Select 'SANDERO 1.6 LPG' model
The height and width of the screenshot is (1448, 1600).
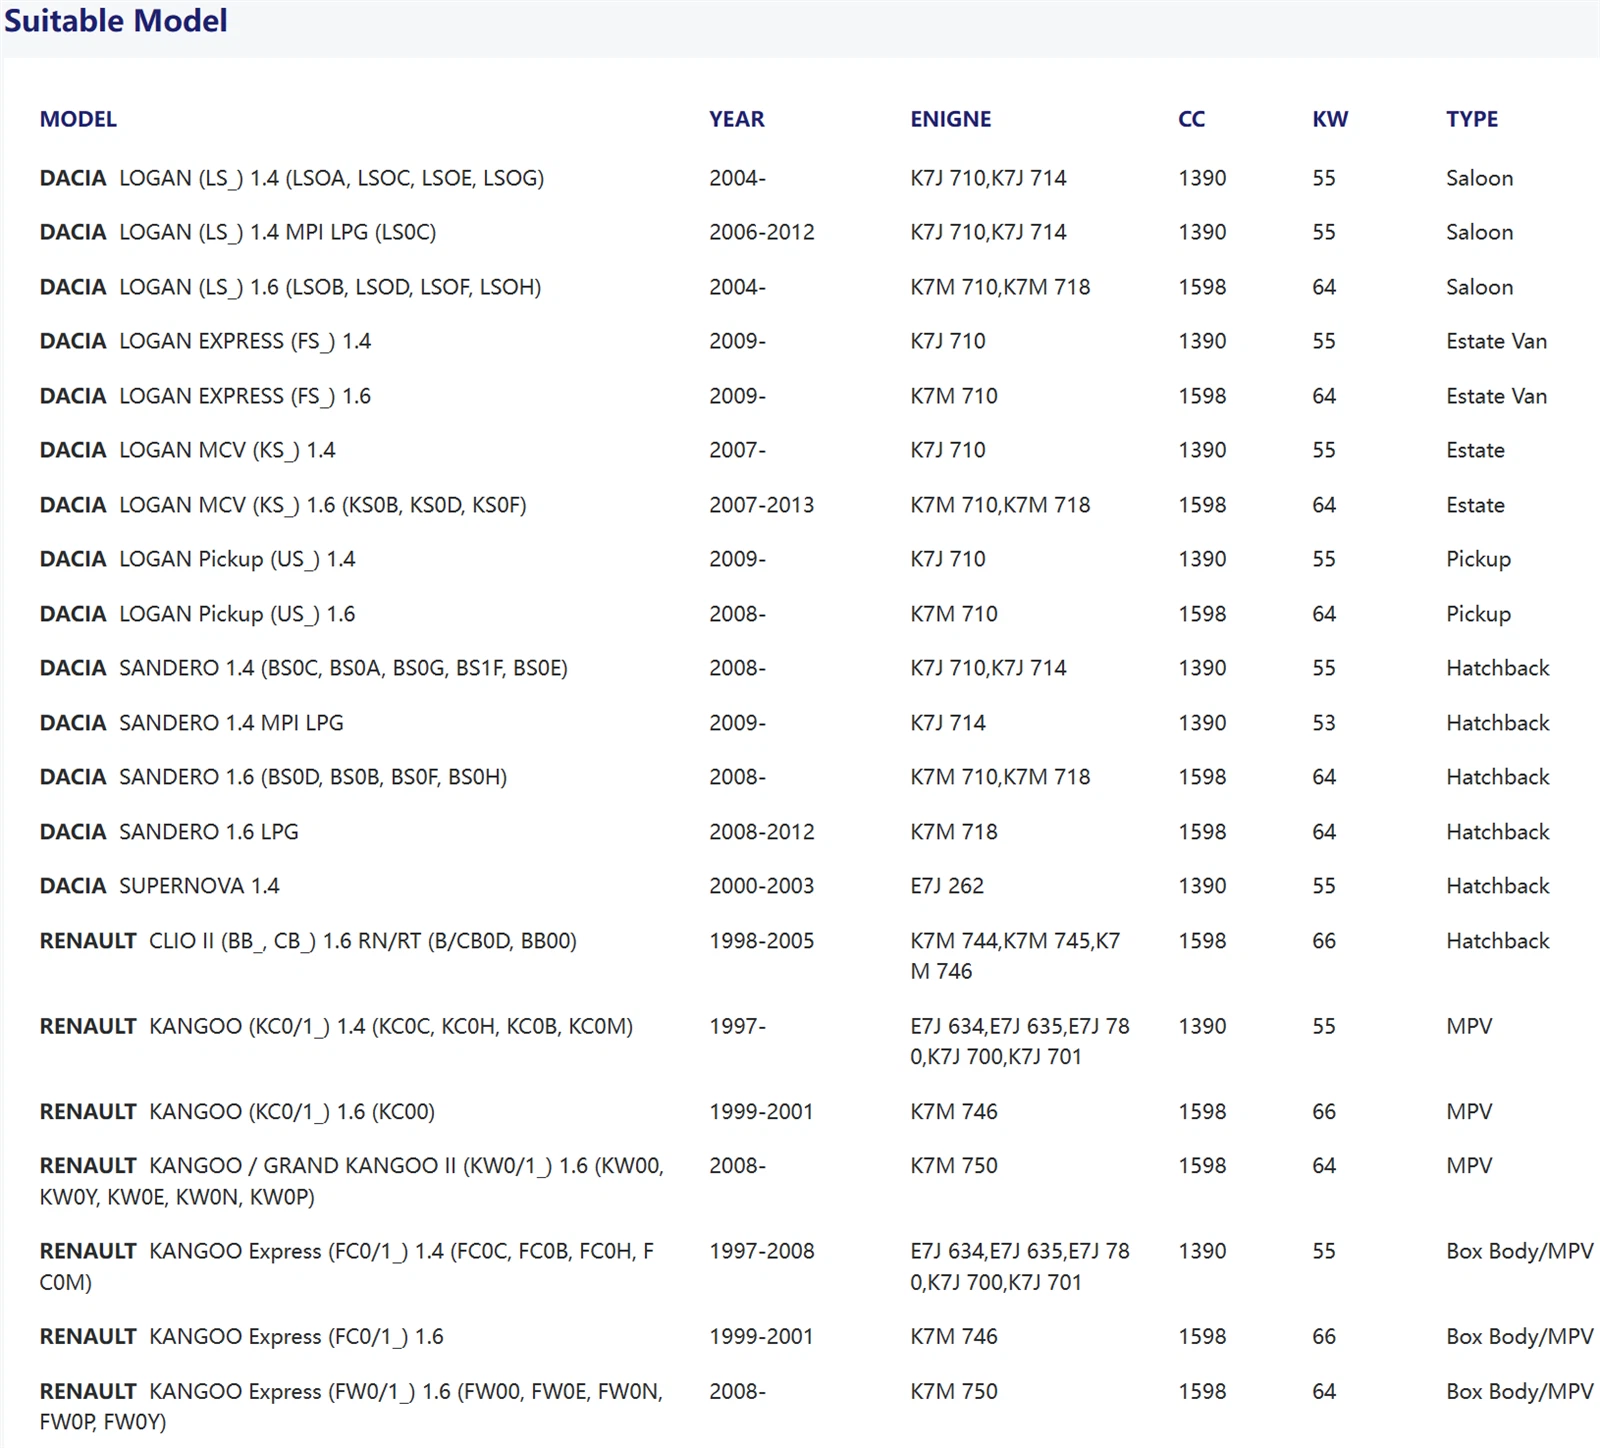tap(169, 832)
